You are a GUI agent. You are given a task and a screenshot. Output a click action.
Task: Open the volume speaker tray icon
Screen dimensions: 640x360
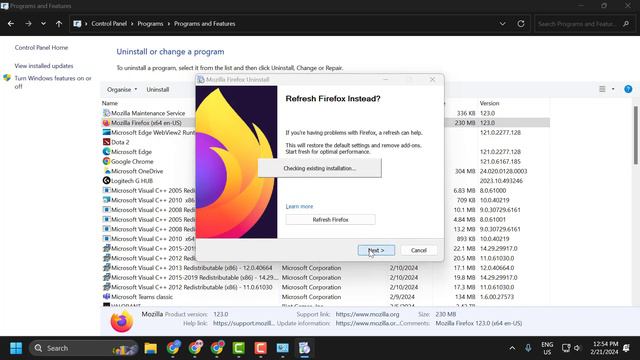tap(577, 348)
